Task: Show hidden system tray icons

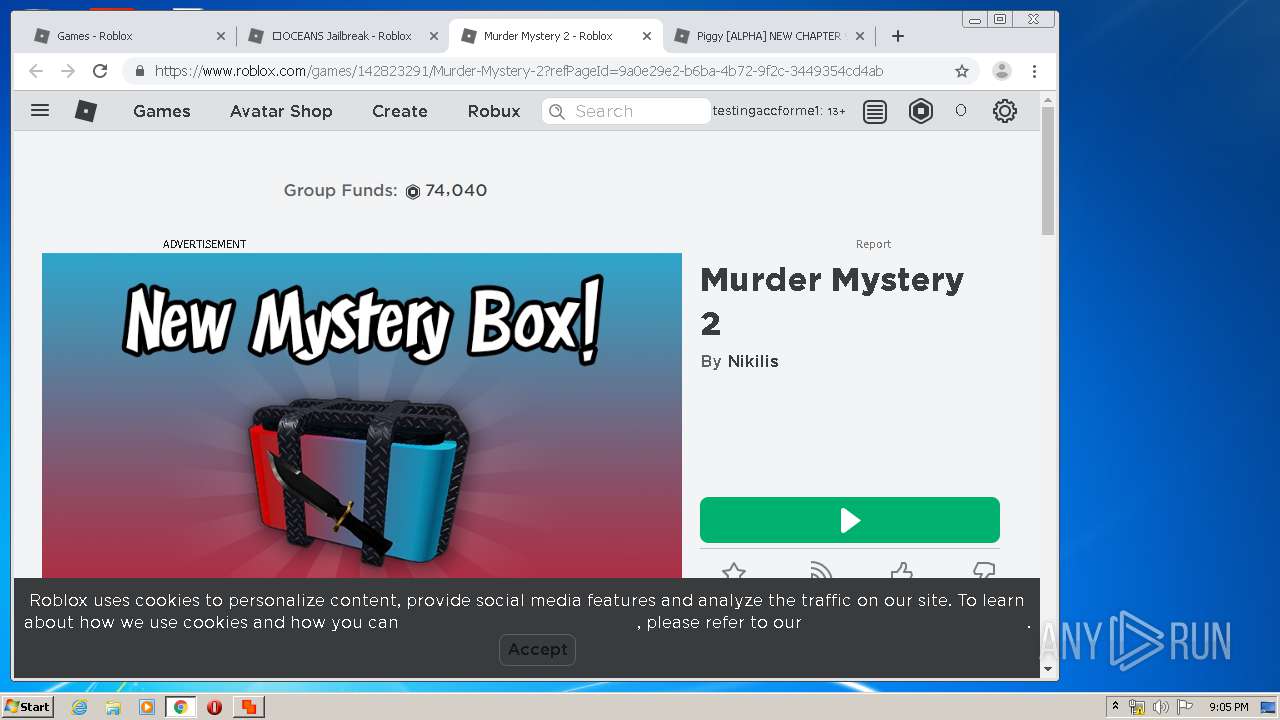Action: [x=1115, y=707]
